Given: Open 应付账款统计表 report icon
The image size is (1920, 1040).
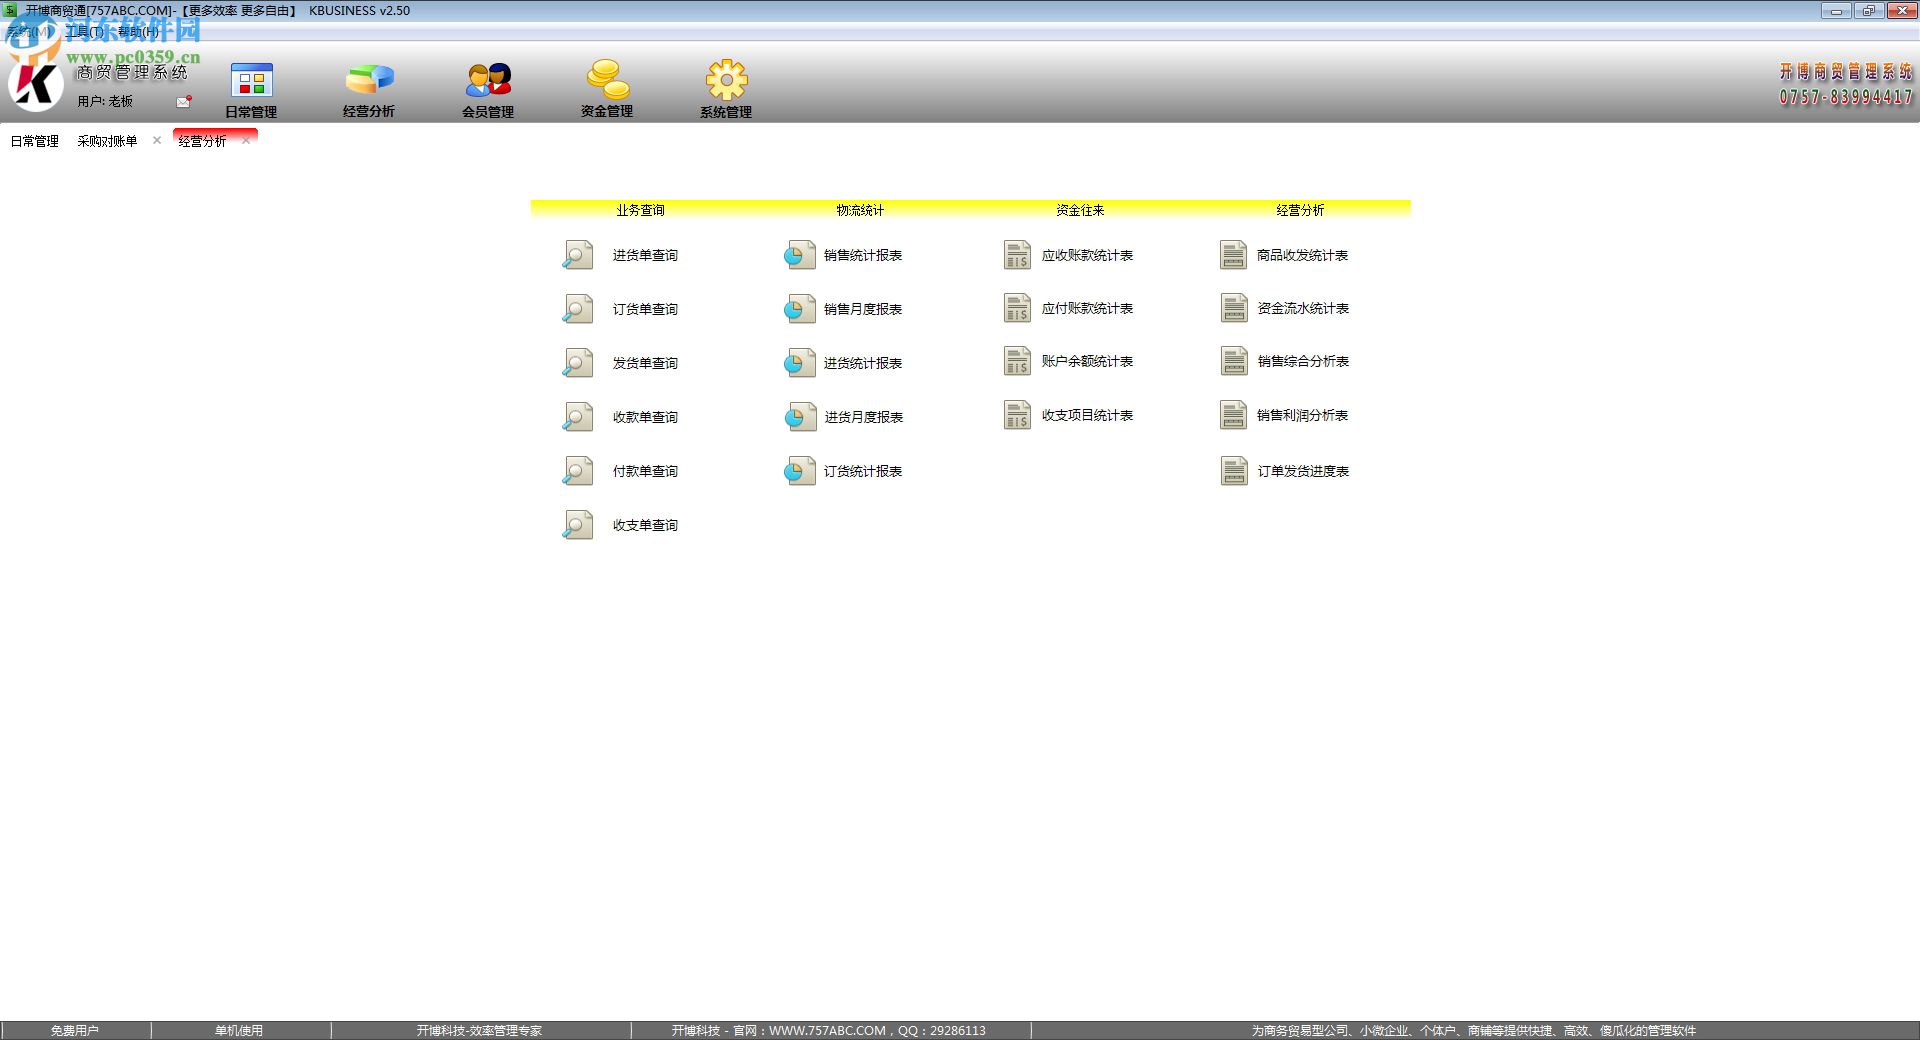Looking at the screenshot, I should pos(1017,308).
